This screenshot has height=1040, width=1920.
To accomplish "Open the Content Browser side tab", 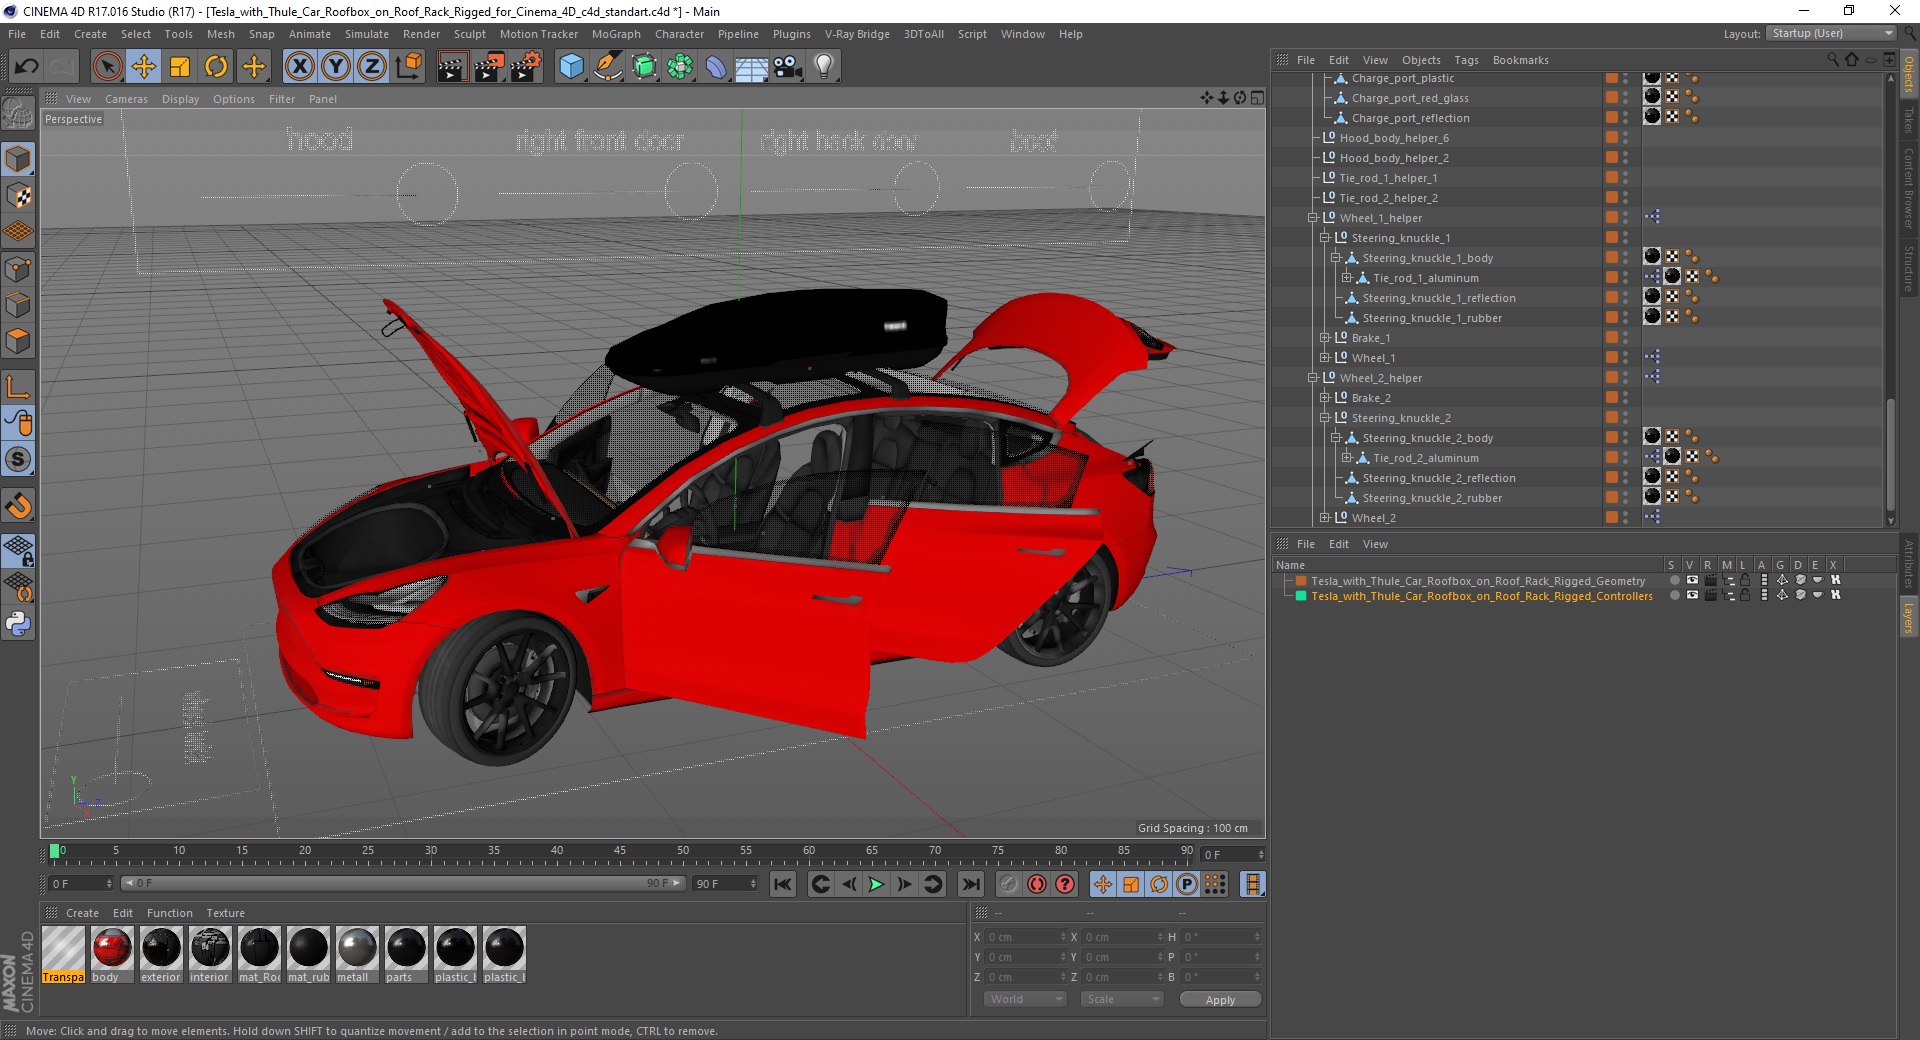I will [1908, 188].
